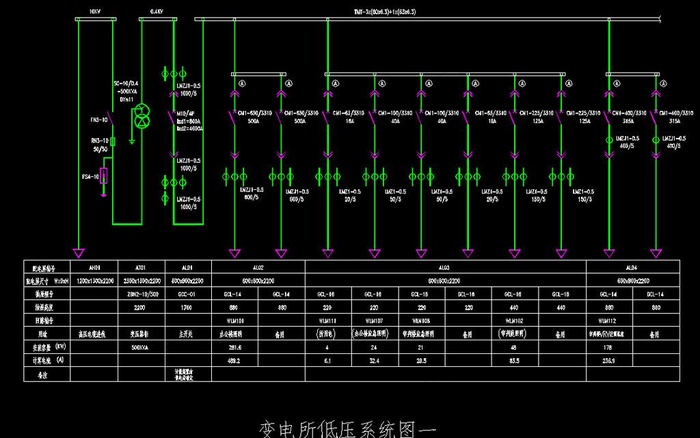700x438 pixels.
Task: Select the 1200x1300x2200 dimension cell
Action: pos(94,281)
